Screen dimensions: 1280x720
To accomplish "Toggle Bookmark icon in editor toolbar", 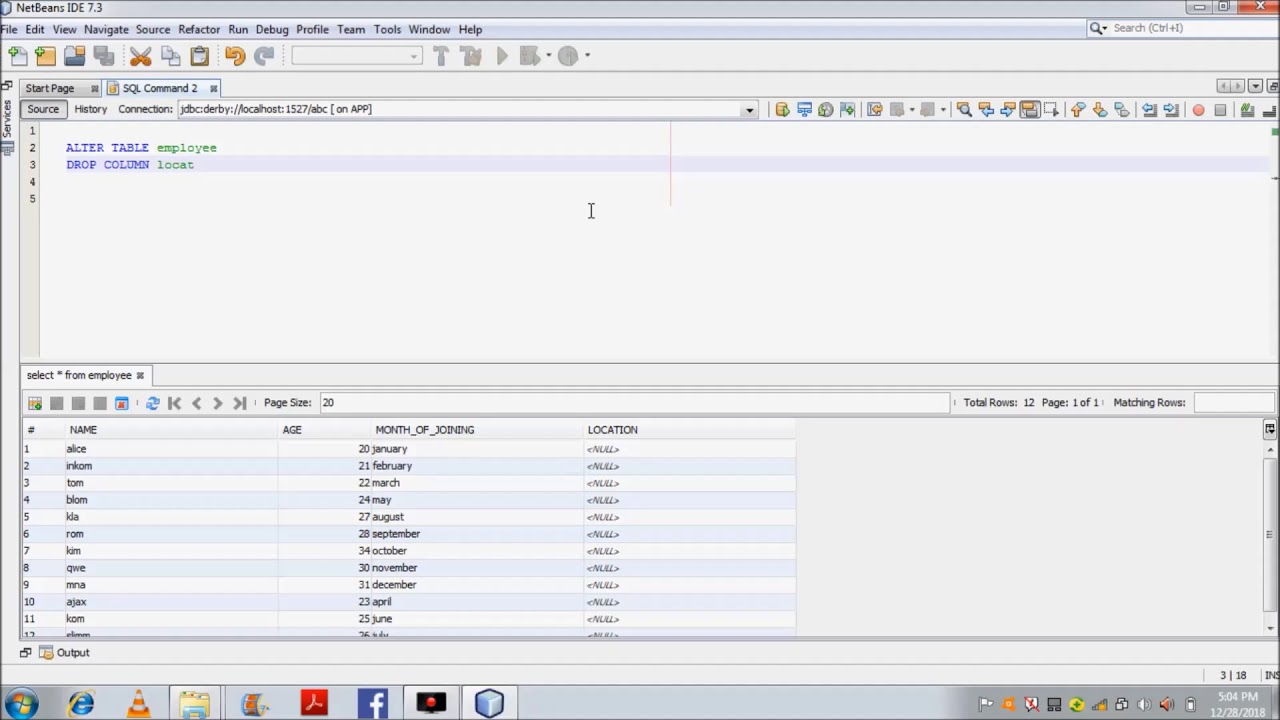I will click(1122, 110).
